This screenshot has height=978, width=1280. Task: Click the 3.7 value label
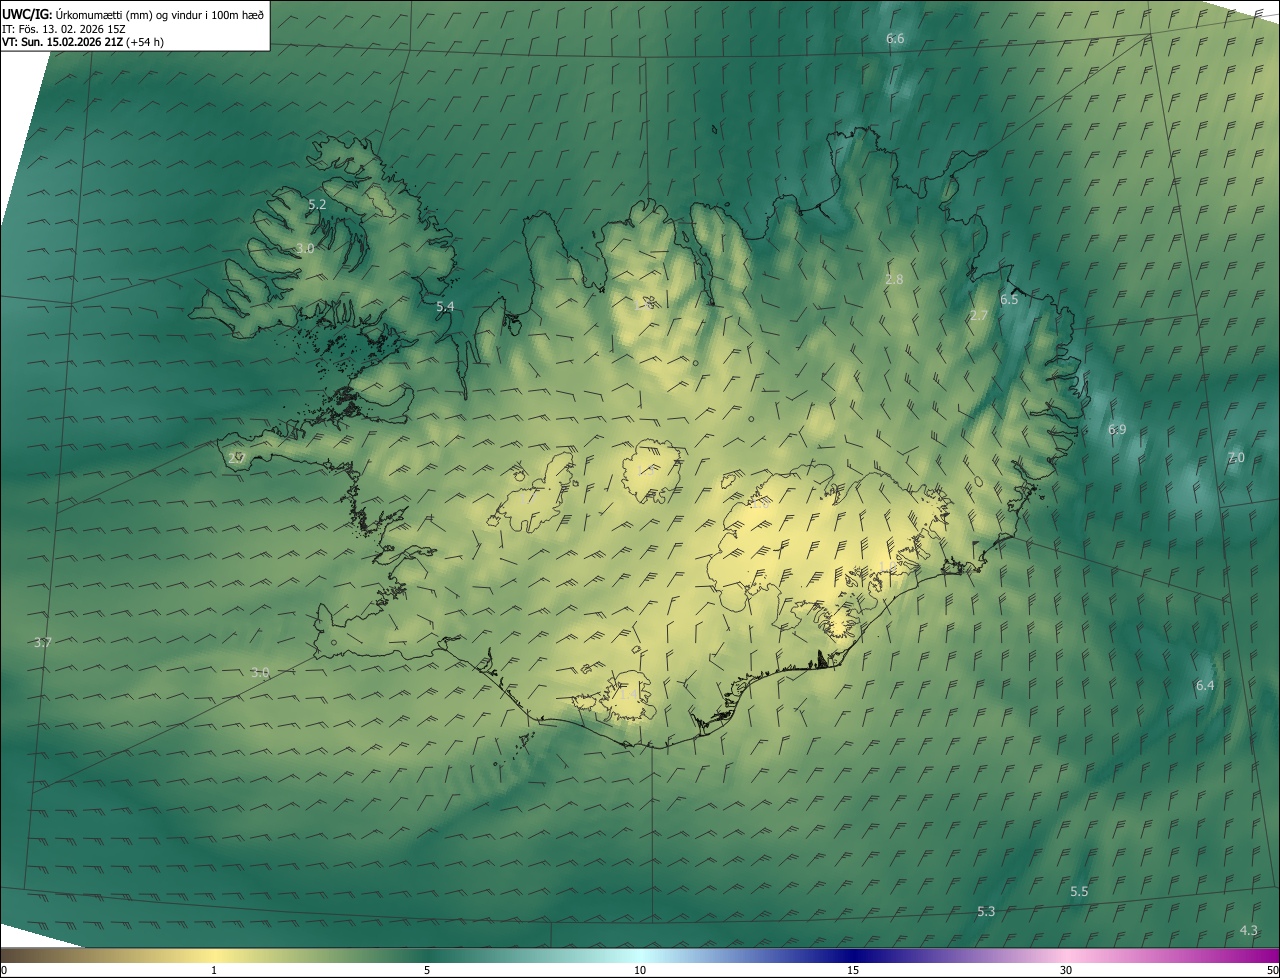click(x=42, y=643)
